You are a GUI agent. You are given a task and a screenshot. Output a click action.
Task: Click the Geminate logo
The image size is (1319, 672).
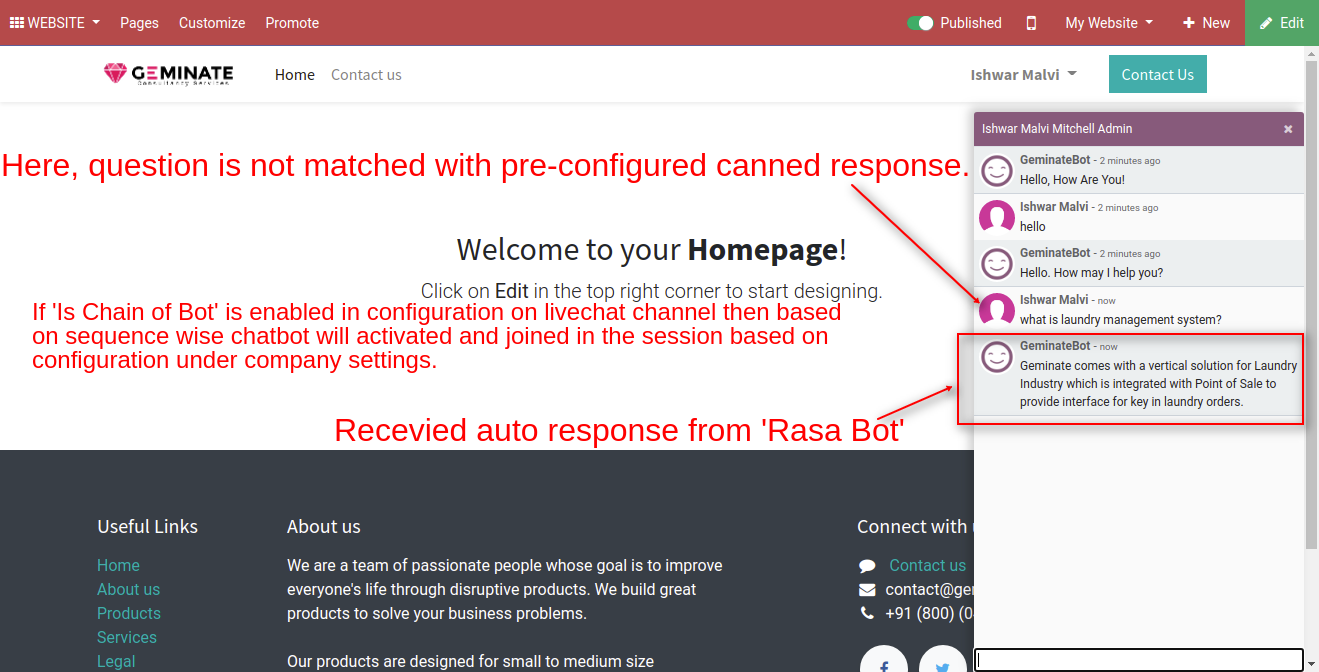[x=168, y=74]
